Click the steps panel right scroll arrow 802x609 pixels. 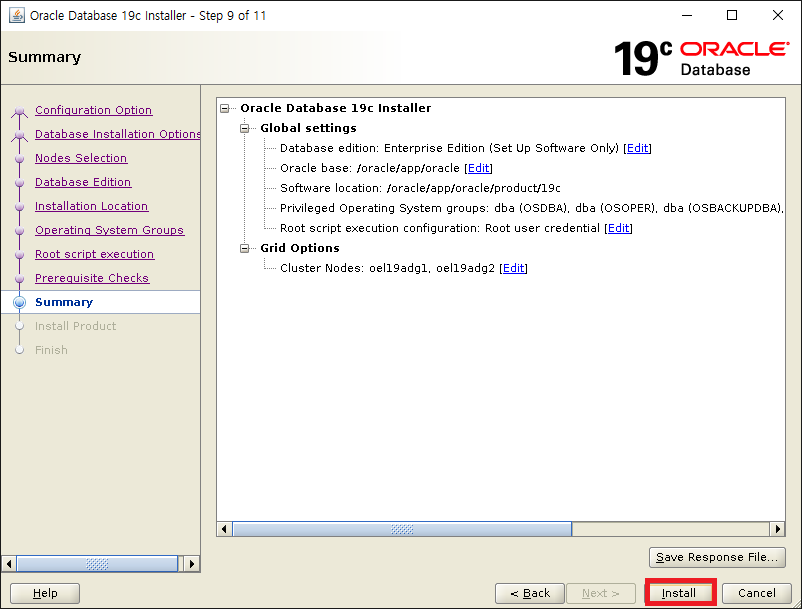coord(192,564)
